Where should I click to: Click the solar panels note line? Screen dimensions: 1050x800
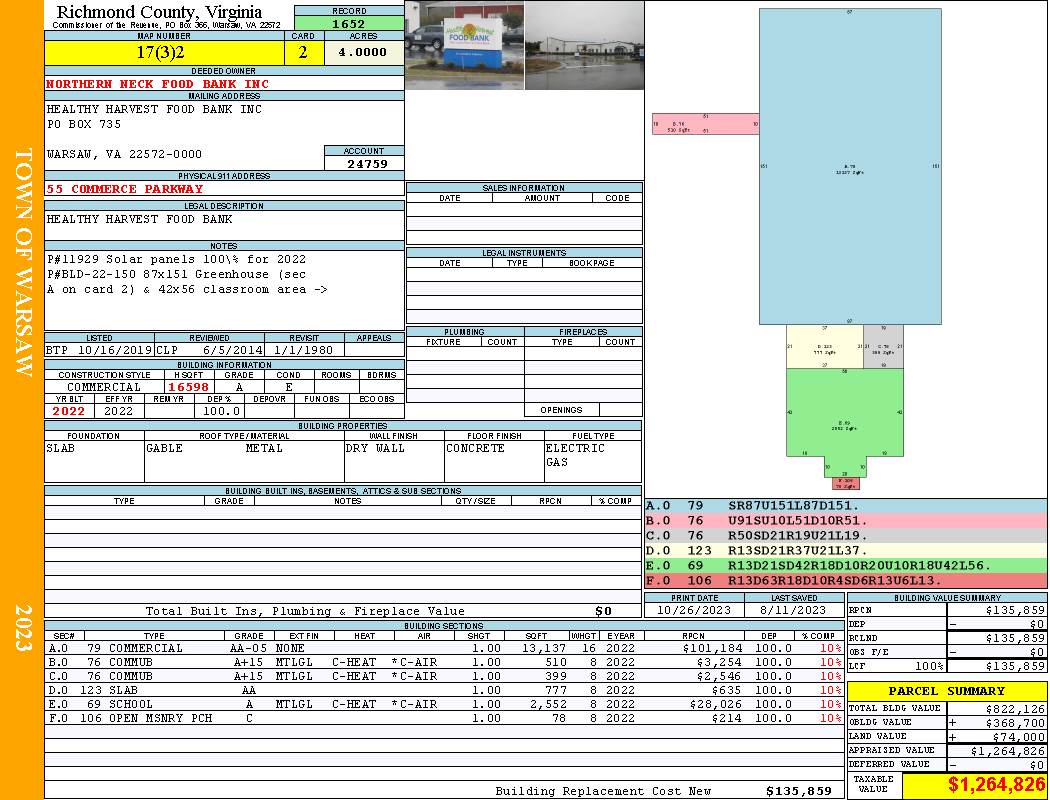pyautogui.click(x=176, y=259)
